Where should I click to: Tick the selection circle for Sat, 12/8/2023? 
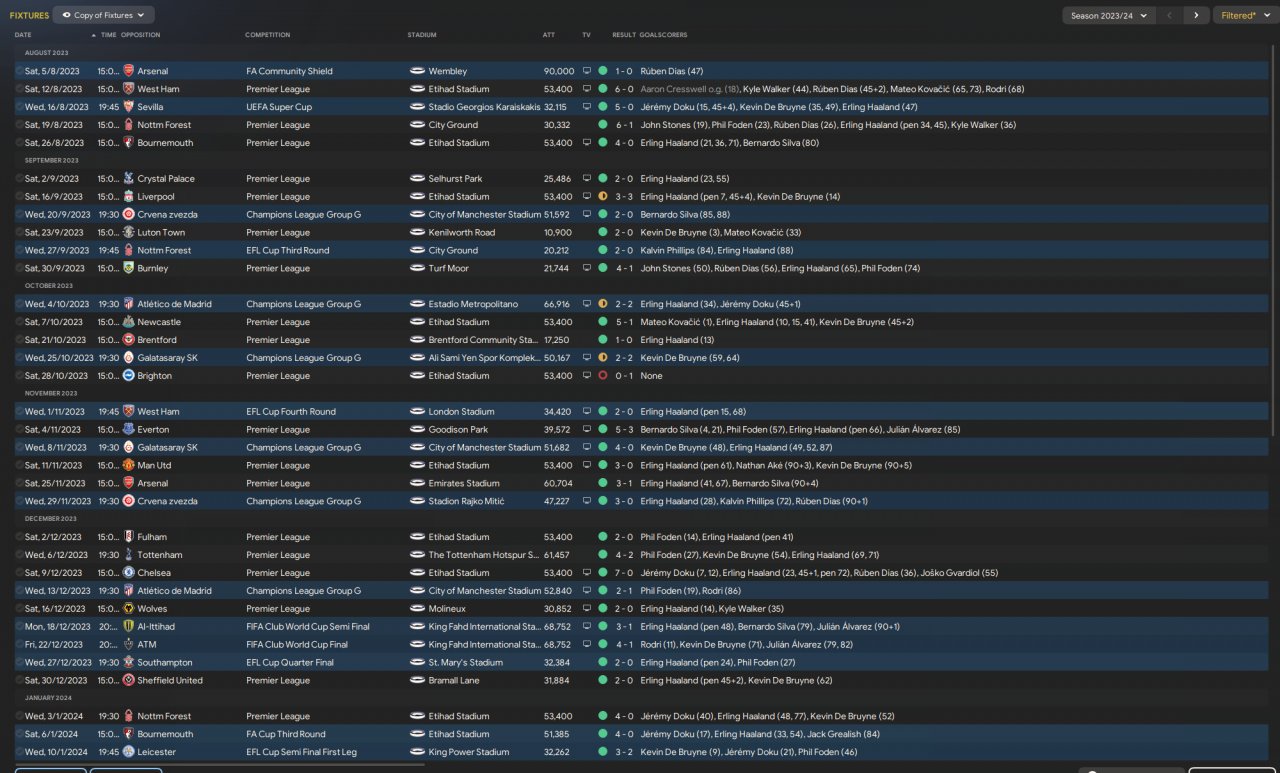point(19,89)
